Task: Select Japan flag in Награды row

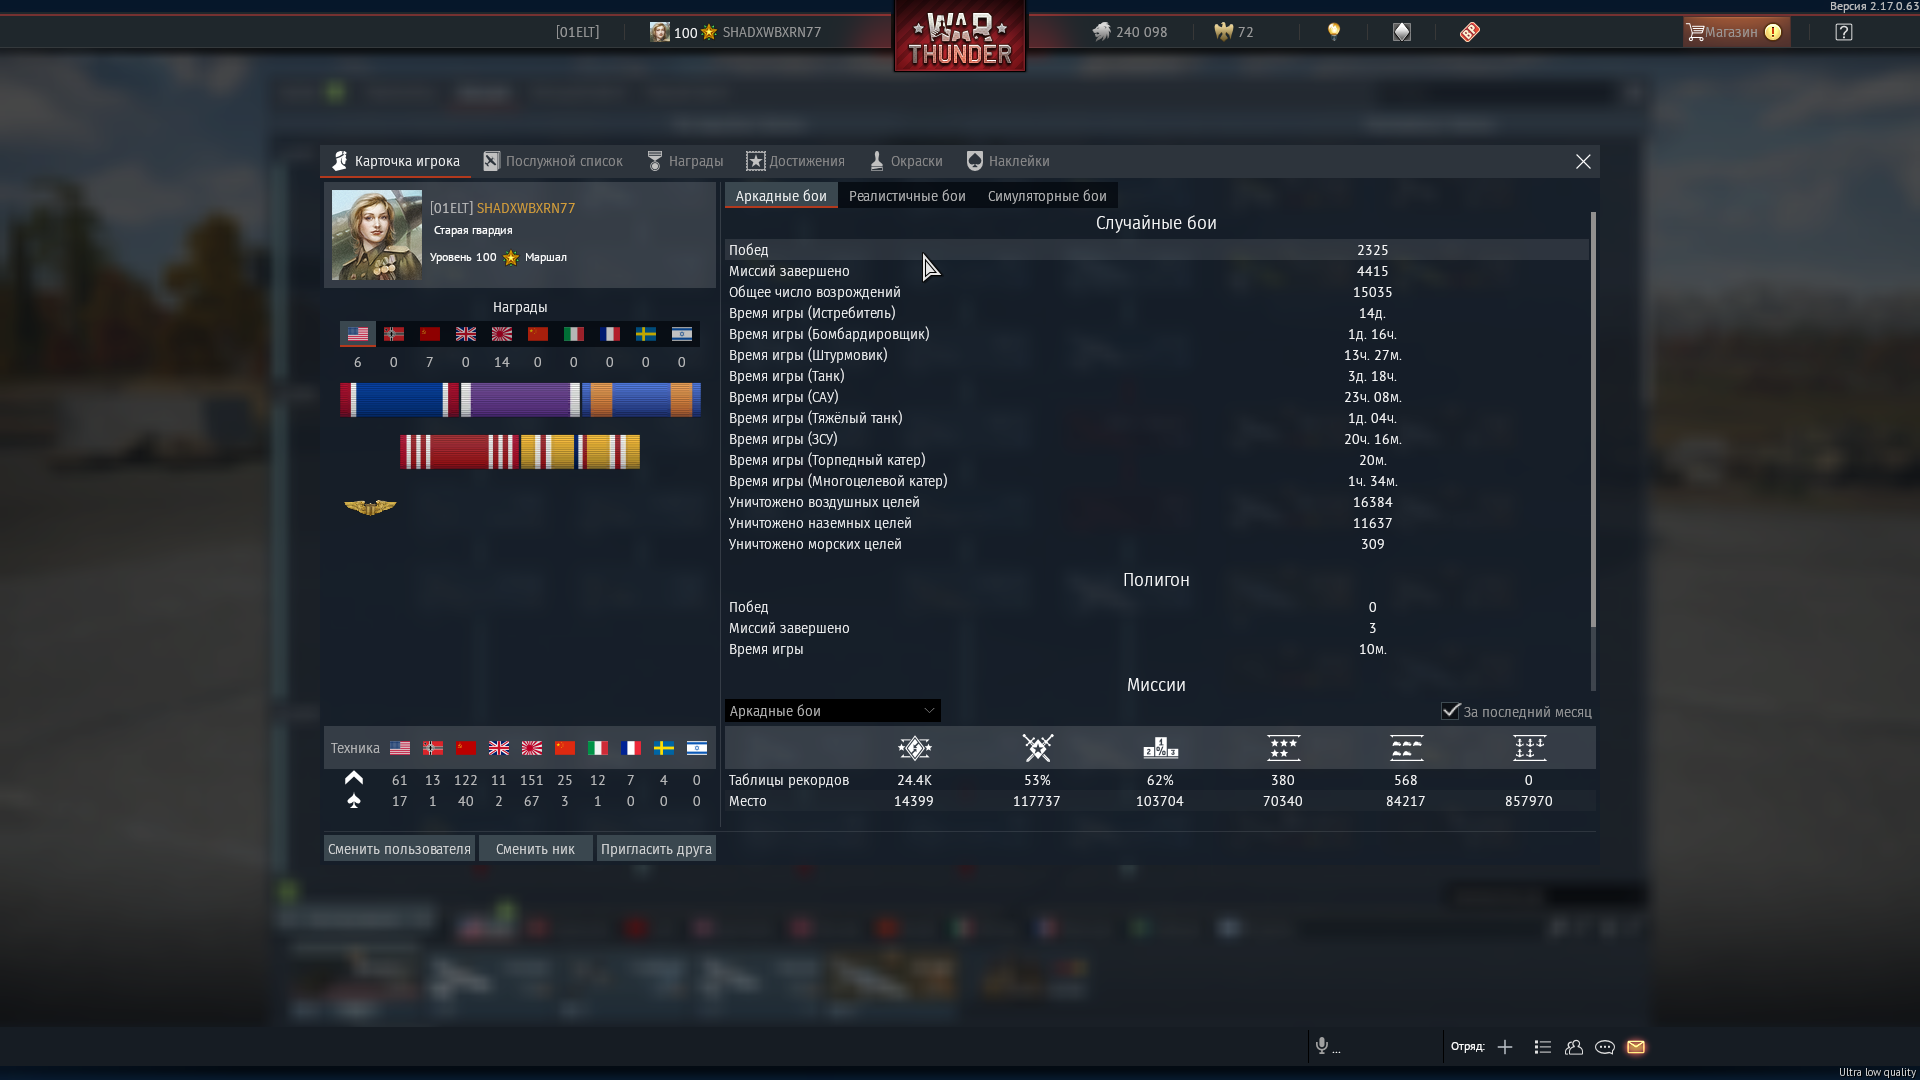Action: click(502, 334)
